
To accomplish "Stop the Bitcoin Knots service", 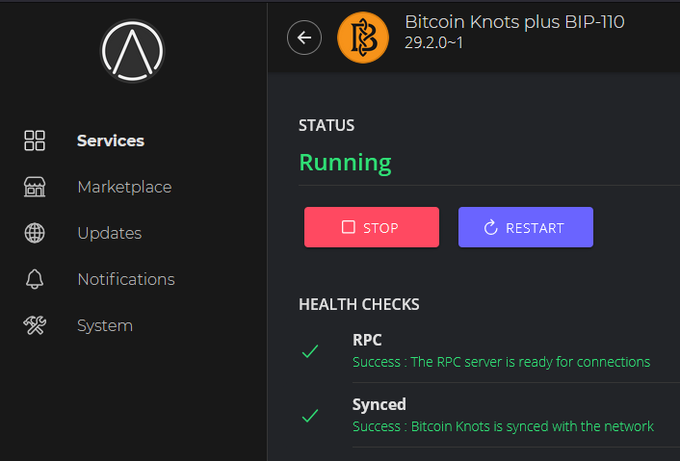I will (x=372, y=227).
